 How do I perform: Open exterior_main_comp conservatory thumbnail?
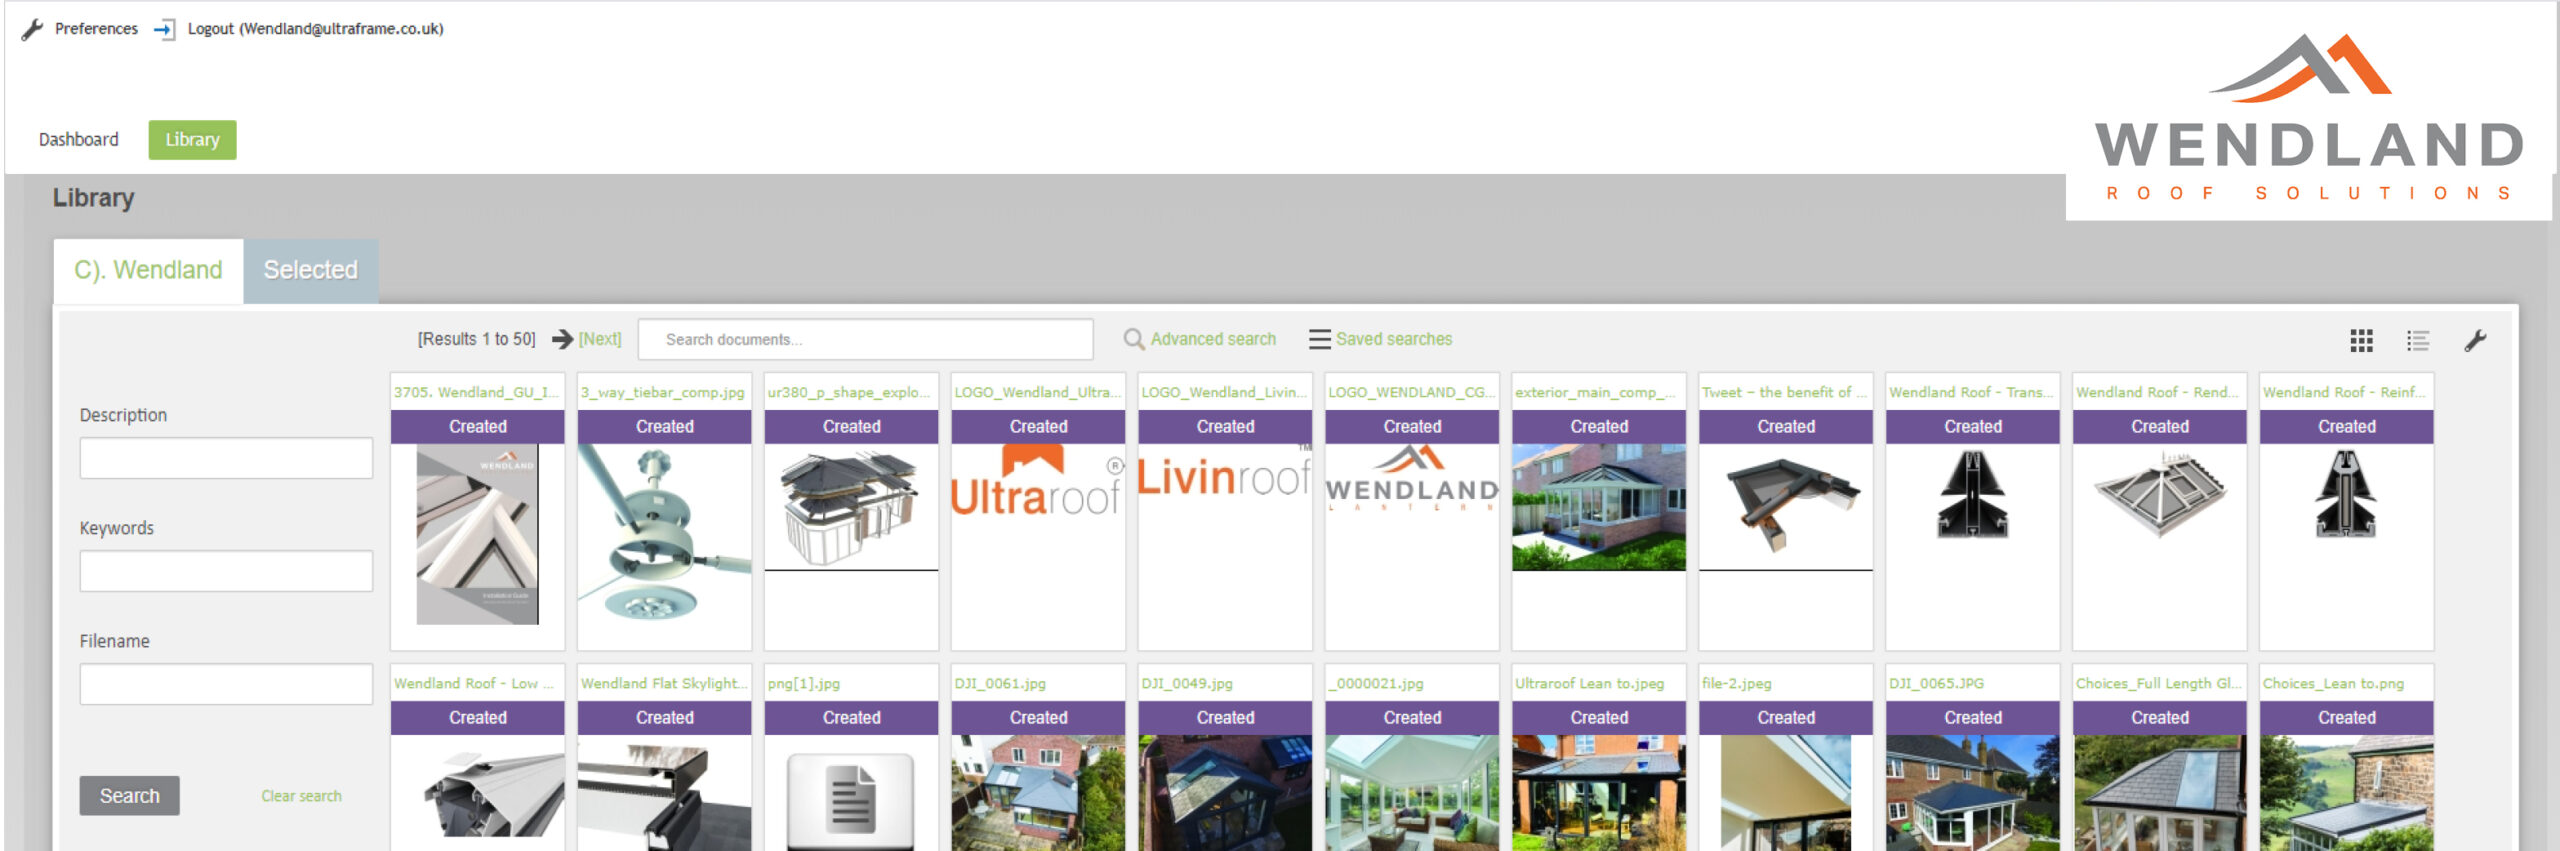point(1599,508)
